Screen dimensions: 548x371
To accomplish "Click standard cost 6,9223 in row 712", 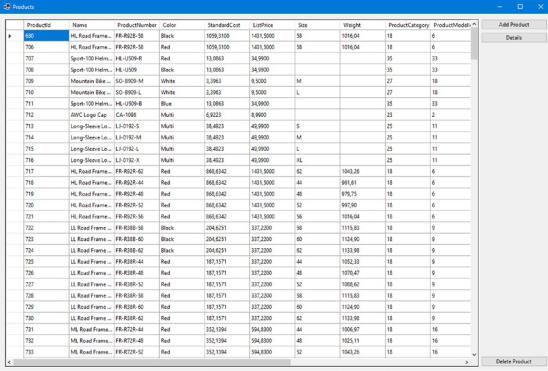I will tap(227, 115).
